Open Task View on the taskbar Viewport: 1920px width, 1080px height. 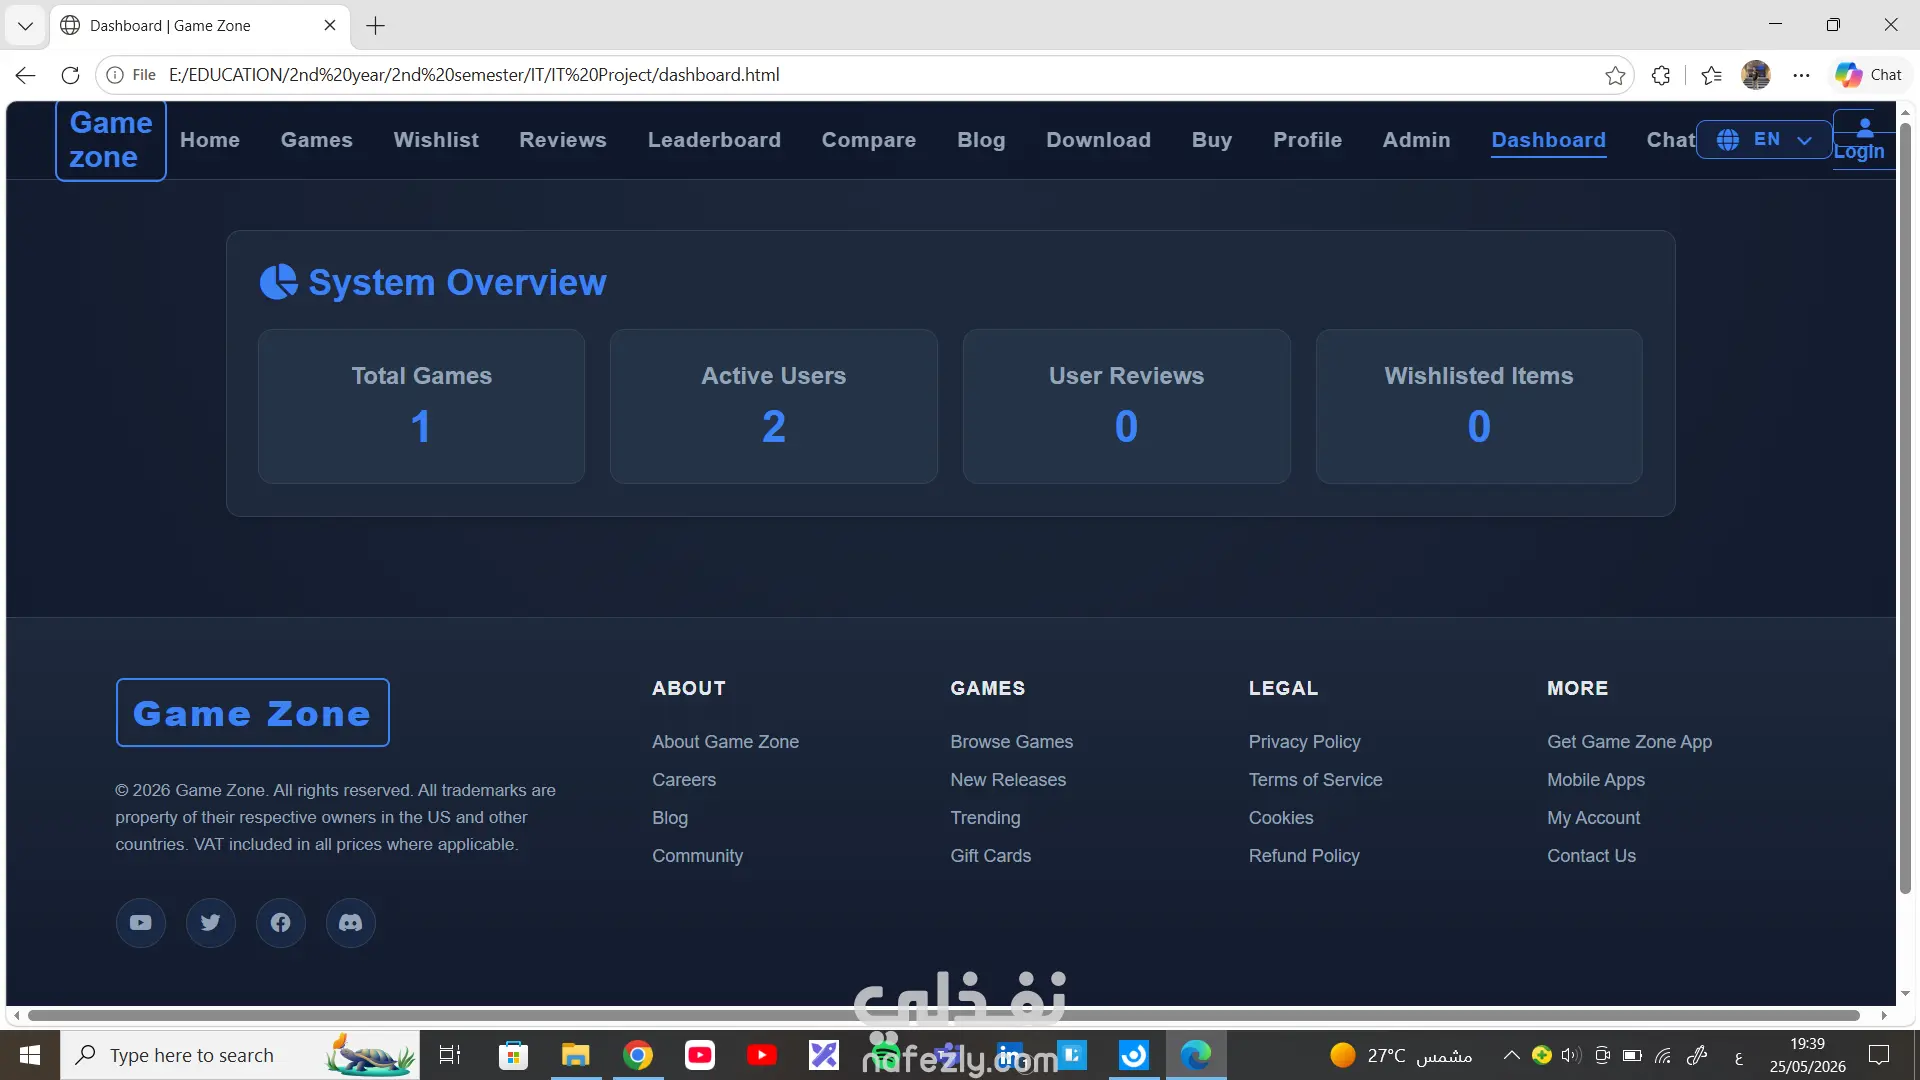[x=450, y=1055]
